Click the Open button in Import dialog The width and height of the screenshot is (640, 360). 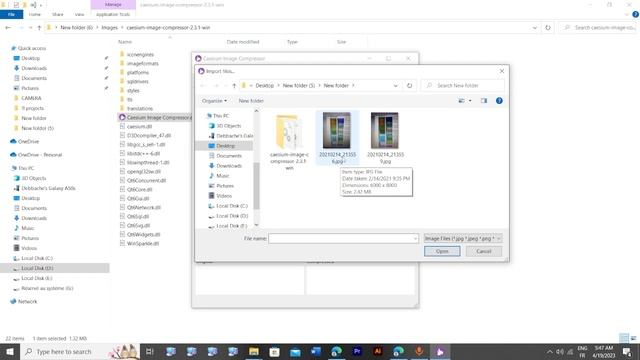pos(442,251)
